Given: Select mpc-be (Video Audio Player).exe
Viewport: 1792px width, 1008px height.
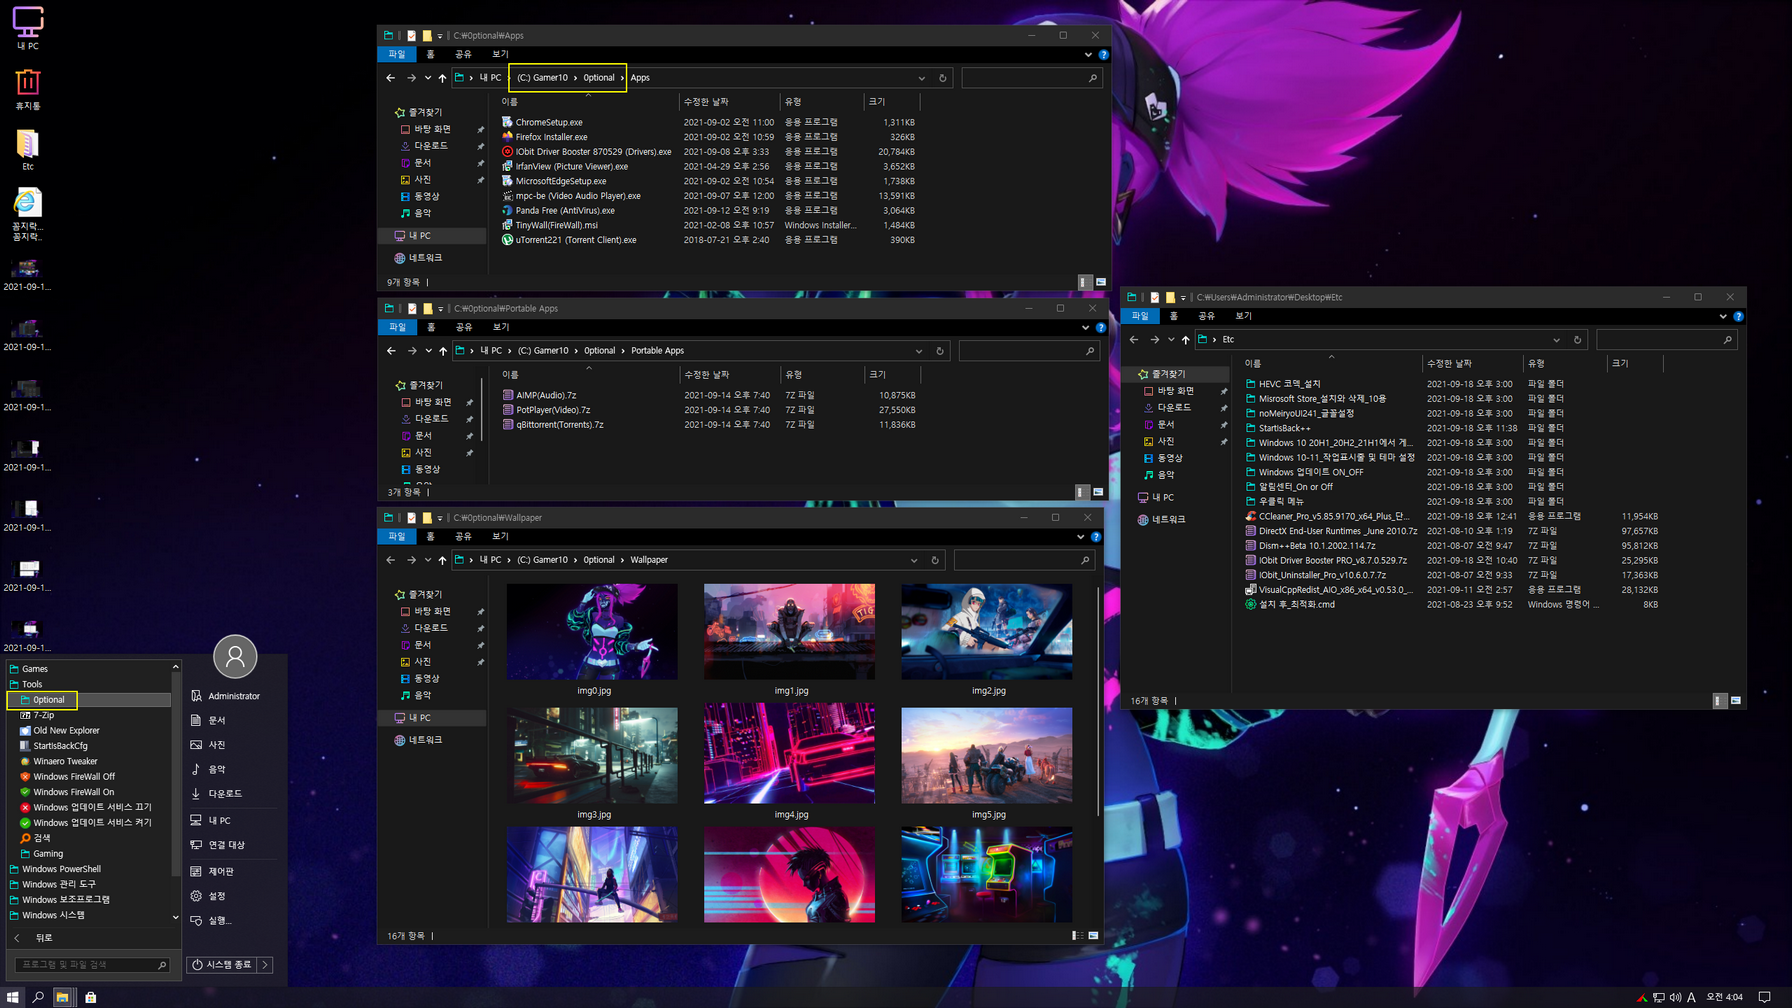Looking at the screenshot, I should (578, 196).
